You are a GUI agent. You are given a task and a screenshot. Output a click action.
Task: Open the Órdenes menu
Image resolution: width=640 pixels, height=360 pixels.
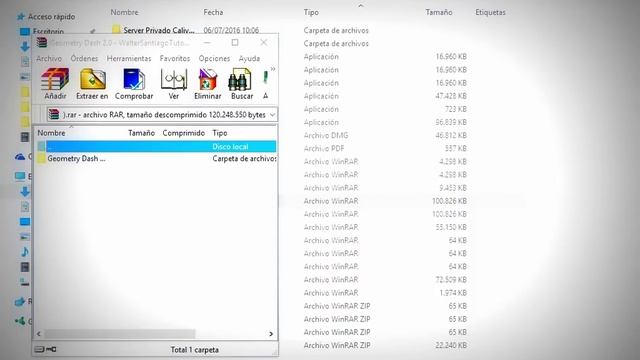(x=84, y=58)
